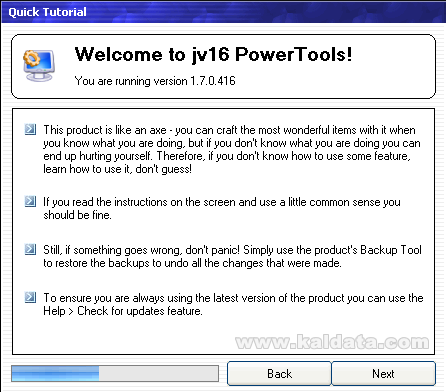This screenshot has height=392, width=446.
Task: Click the "Welcome to jv16 PowerTools!" heading
Action: pyautogui.click(x=213, y=54)
